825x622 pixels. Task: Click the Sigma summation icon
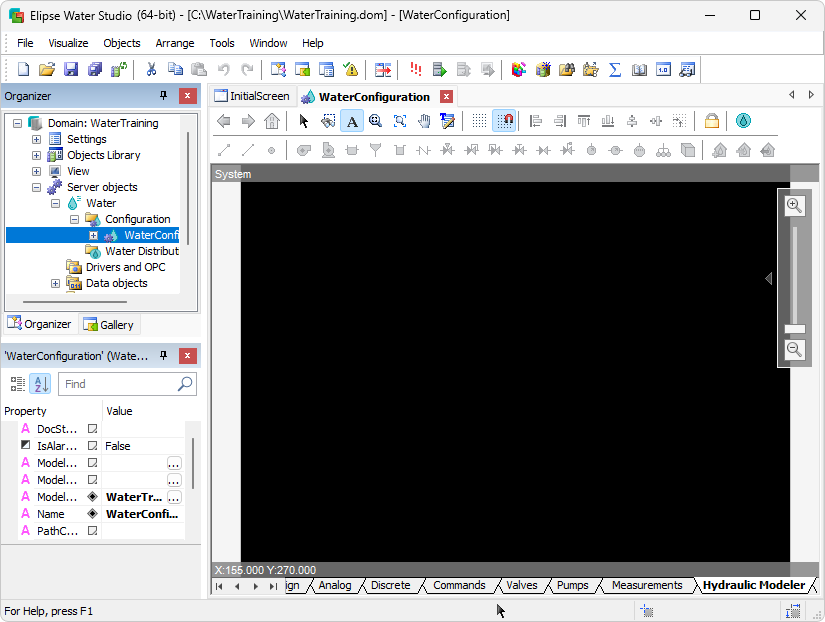pos(615,69)
